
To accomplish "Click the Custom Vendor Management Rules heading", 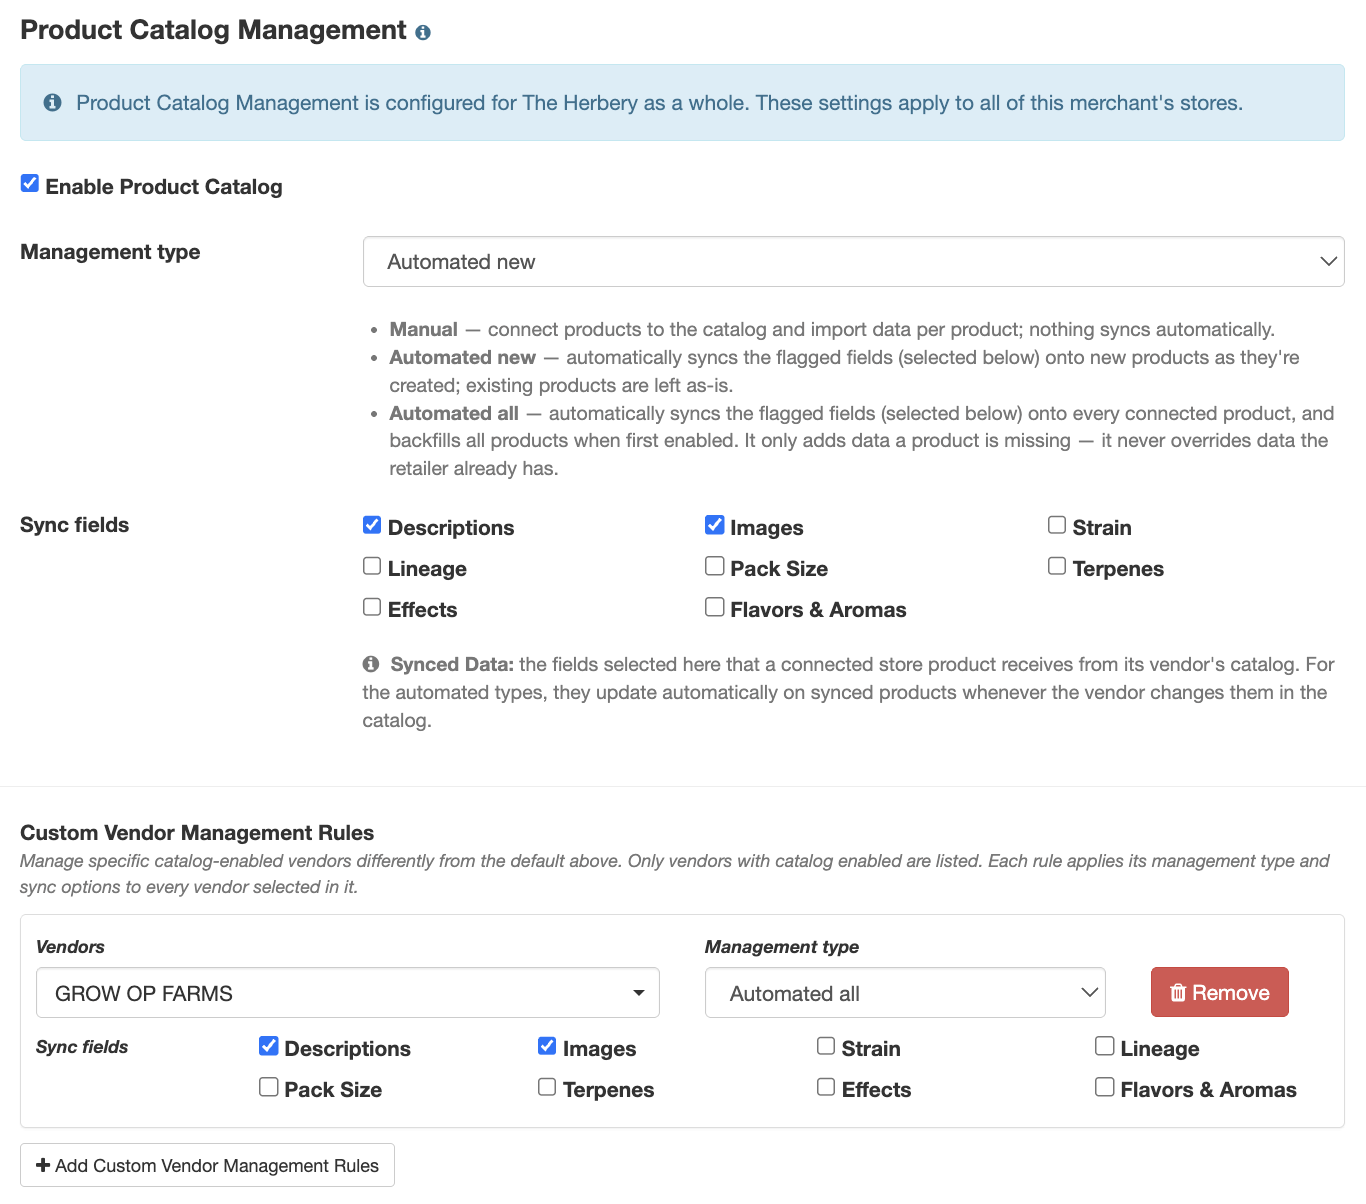I will click(x=197, y=833).
